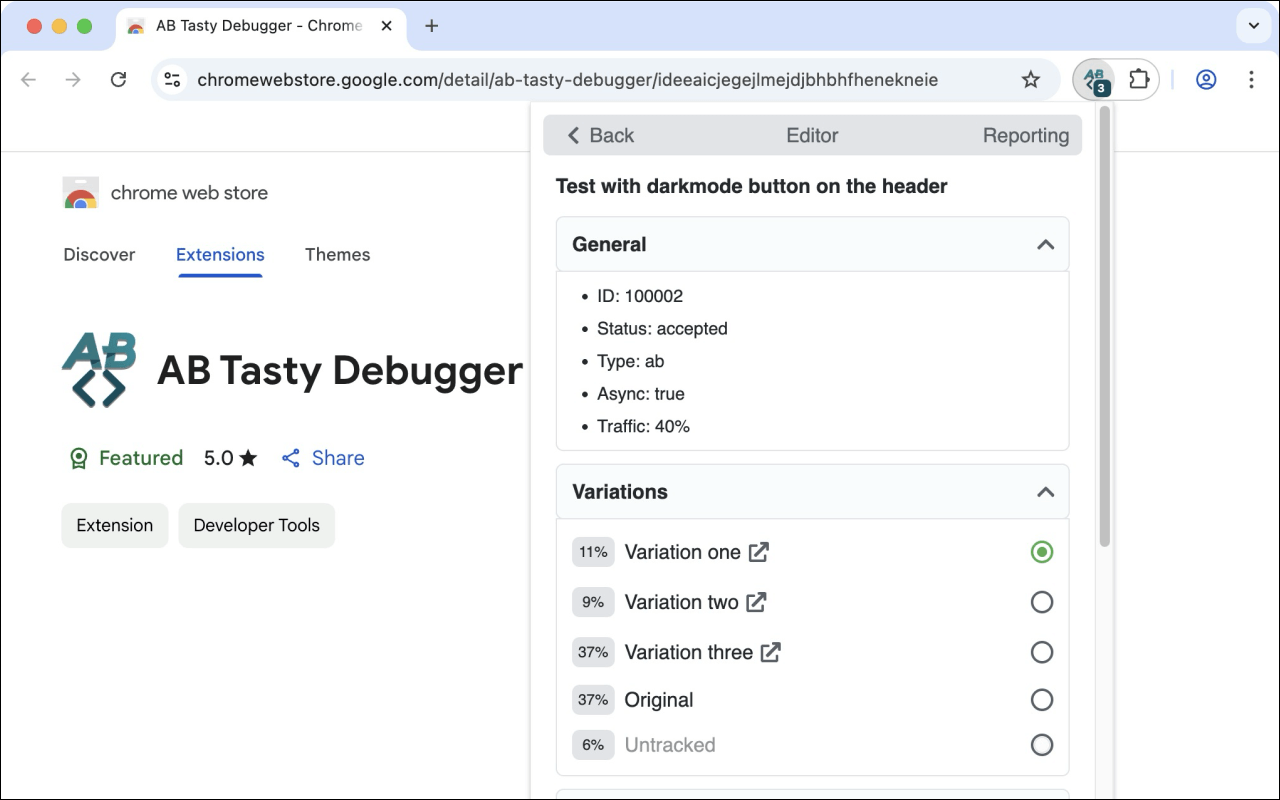Click the debugger panel scrollbar
1280x800 pixels.
[1105, 327]
